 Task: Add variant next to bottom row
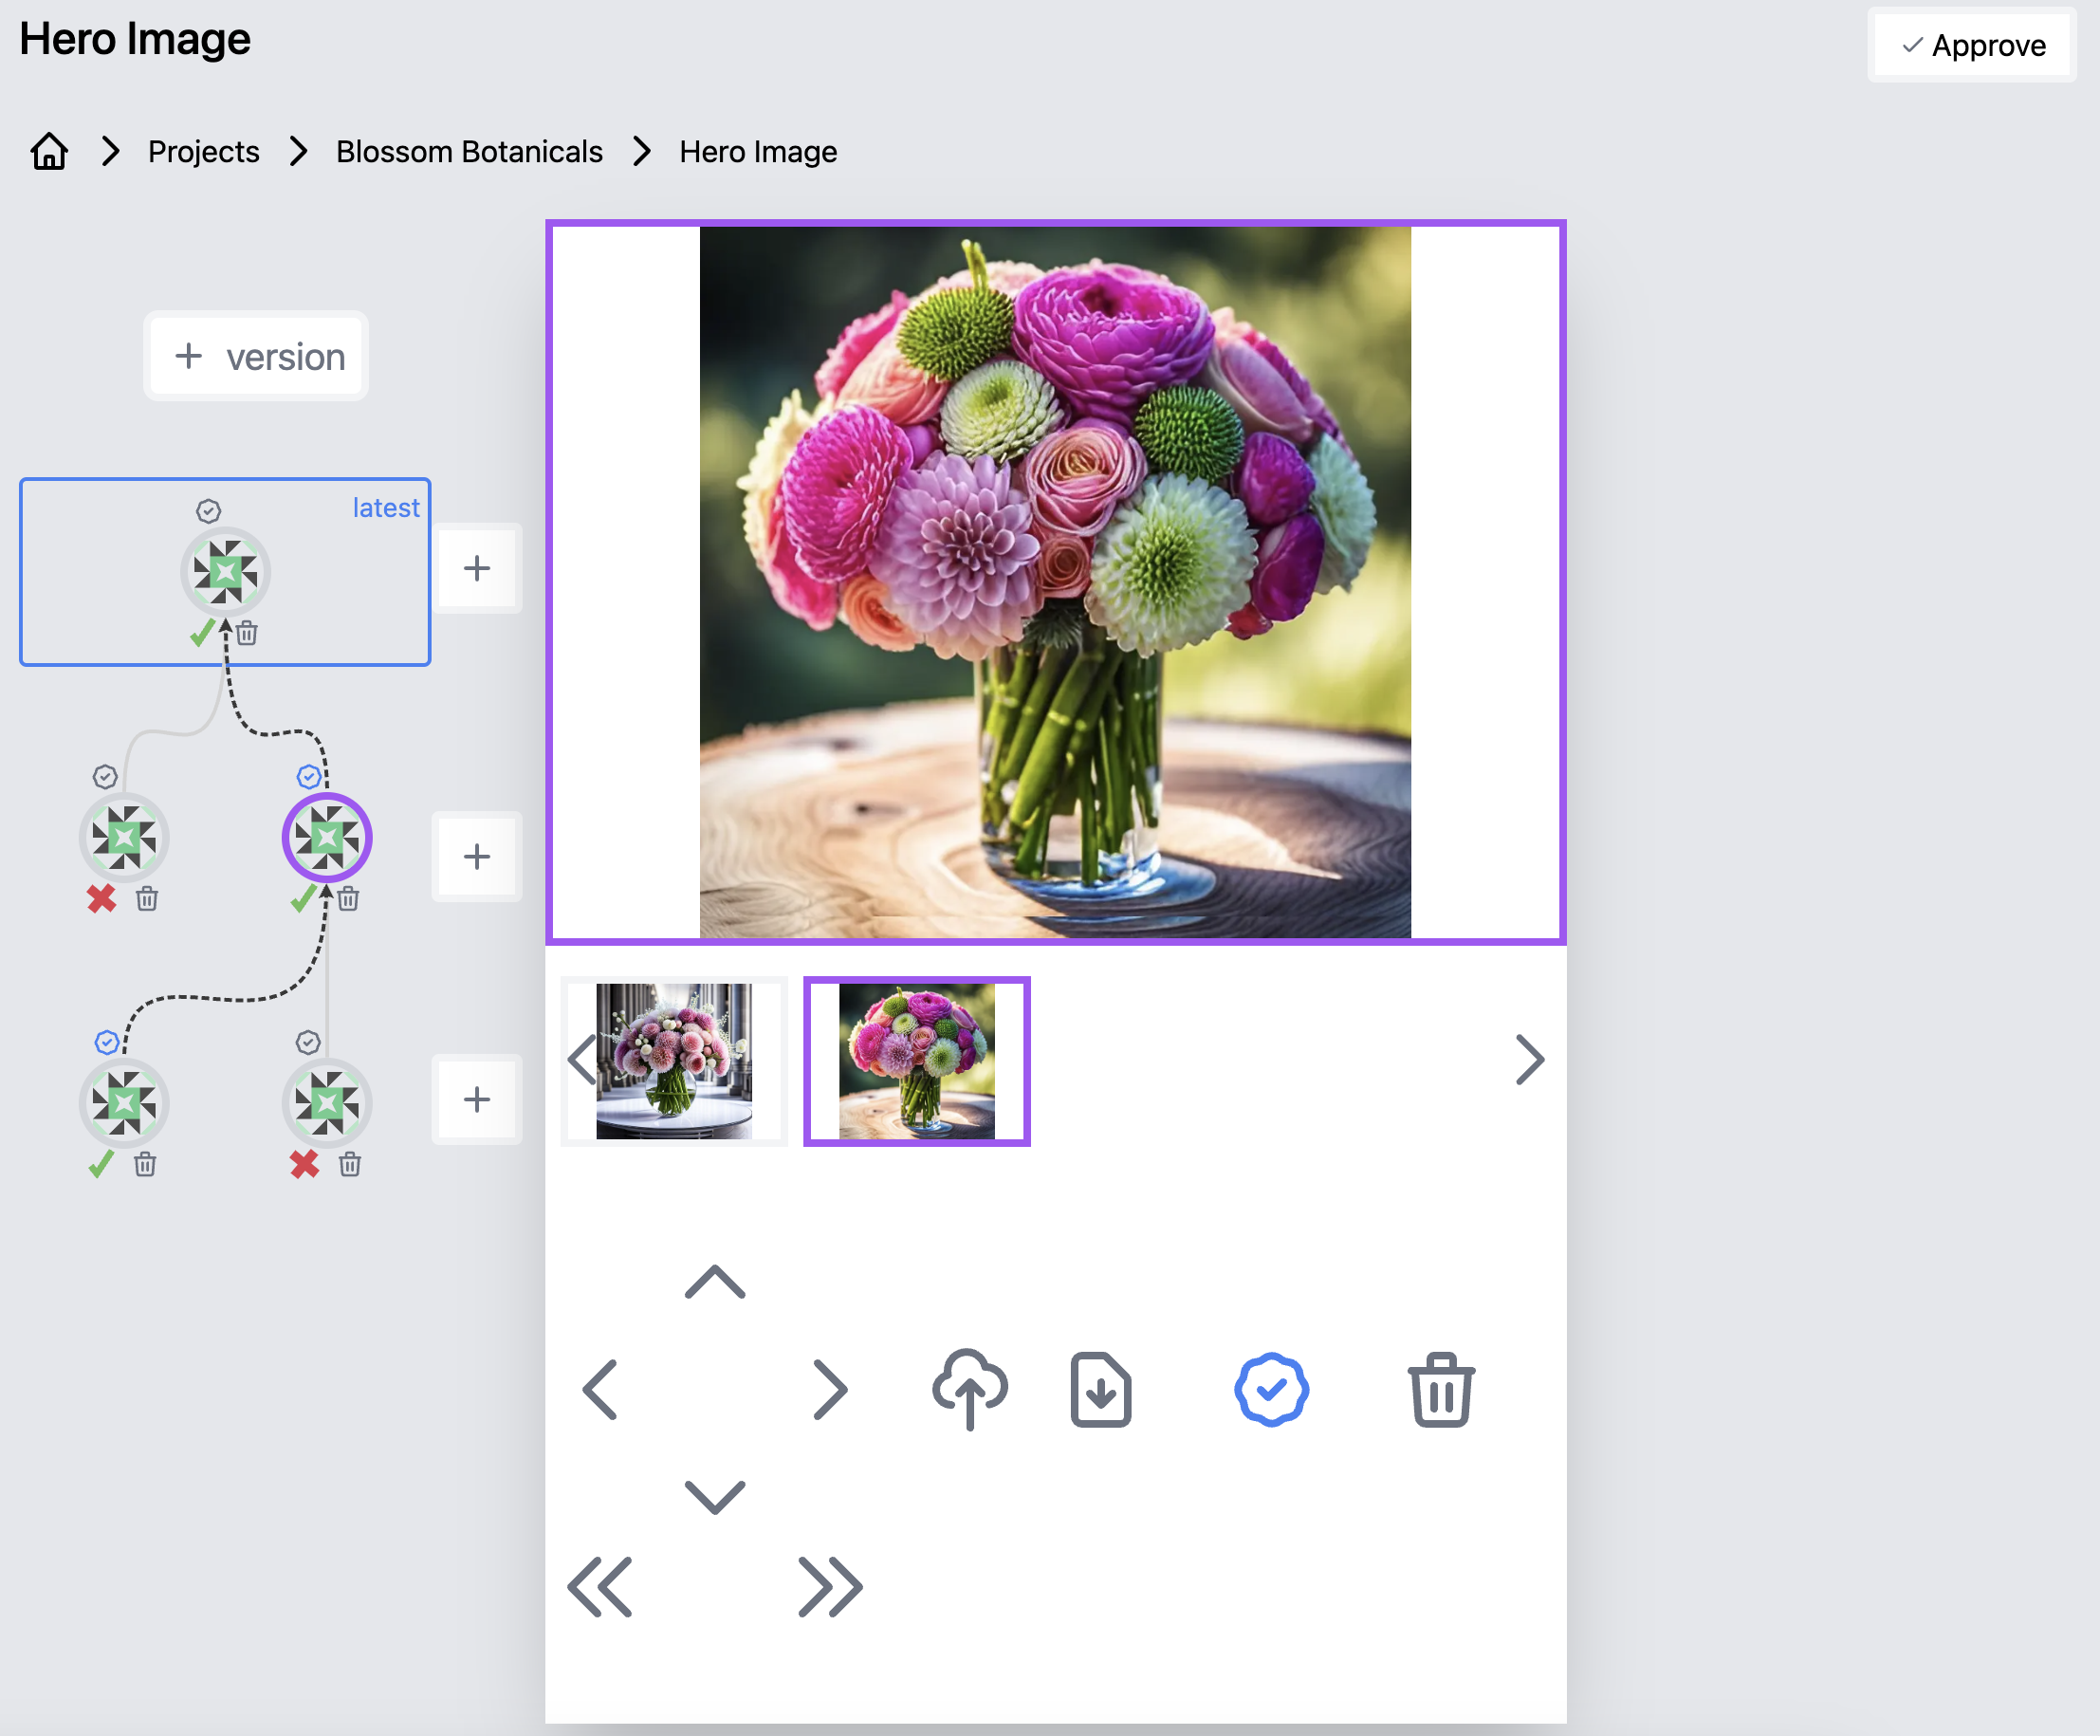[x=477, y=1099]
